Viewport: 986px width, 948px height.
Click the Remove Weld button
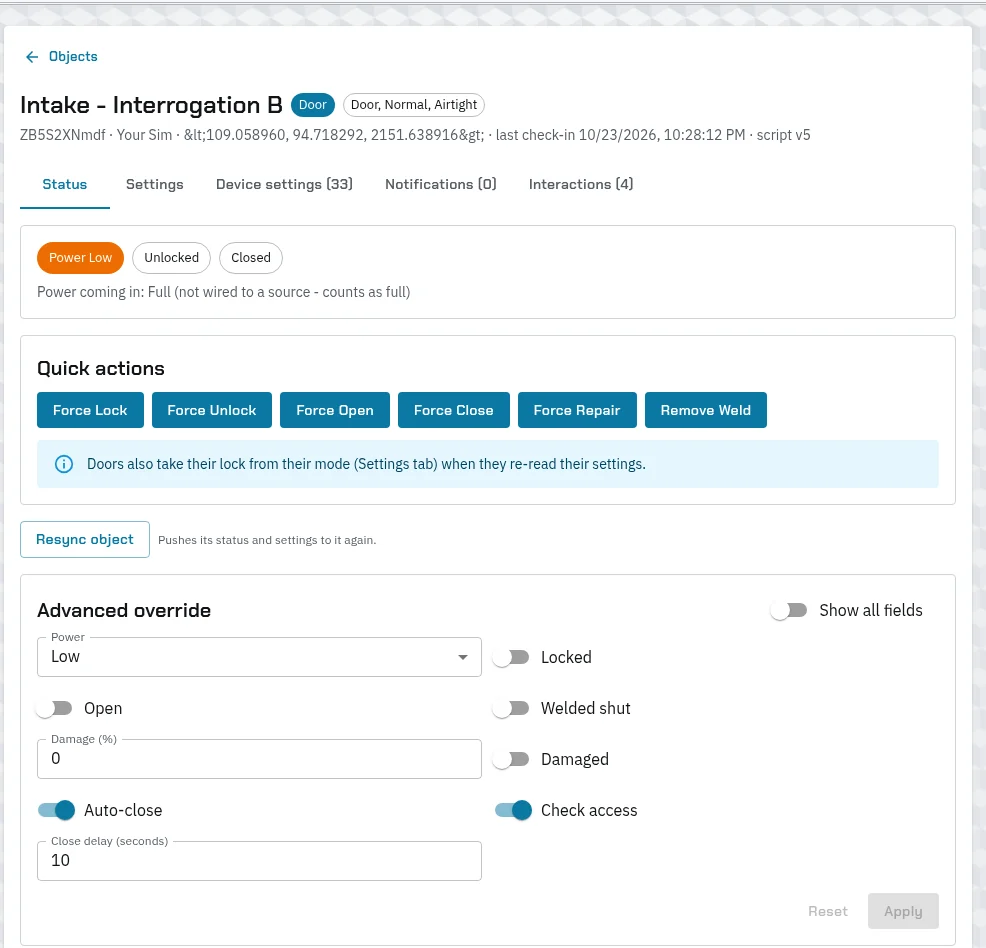pos(706,411)
